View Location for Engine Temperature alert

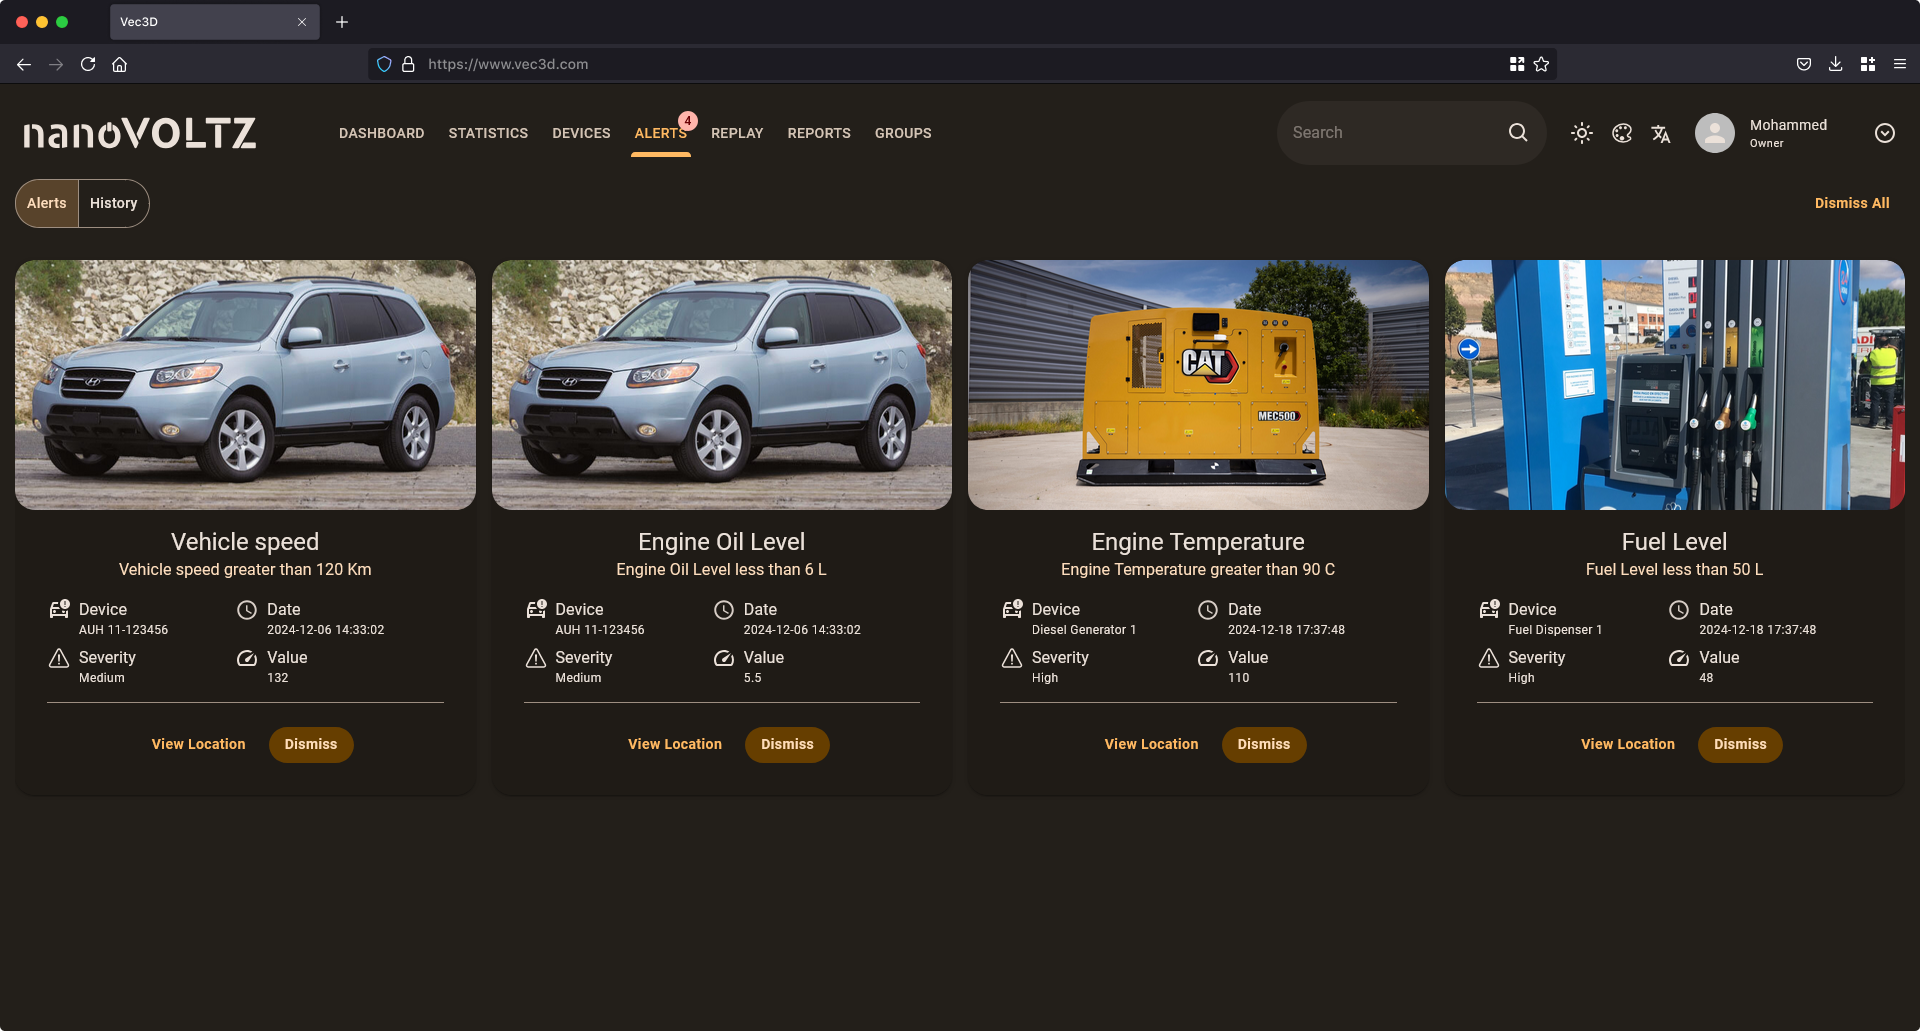1151,744
